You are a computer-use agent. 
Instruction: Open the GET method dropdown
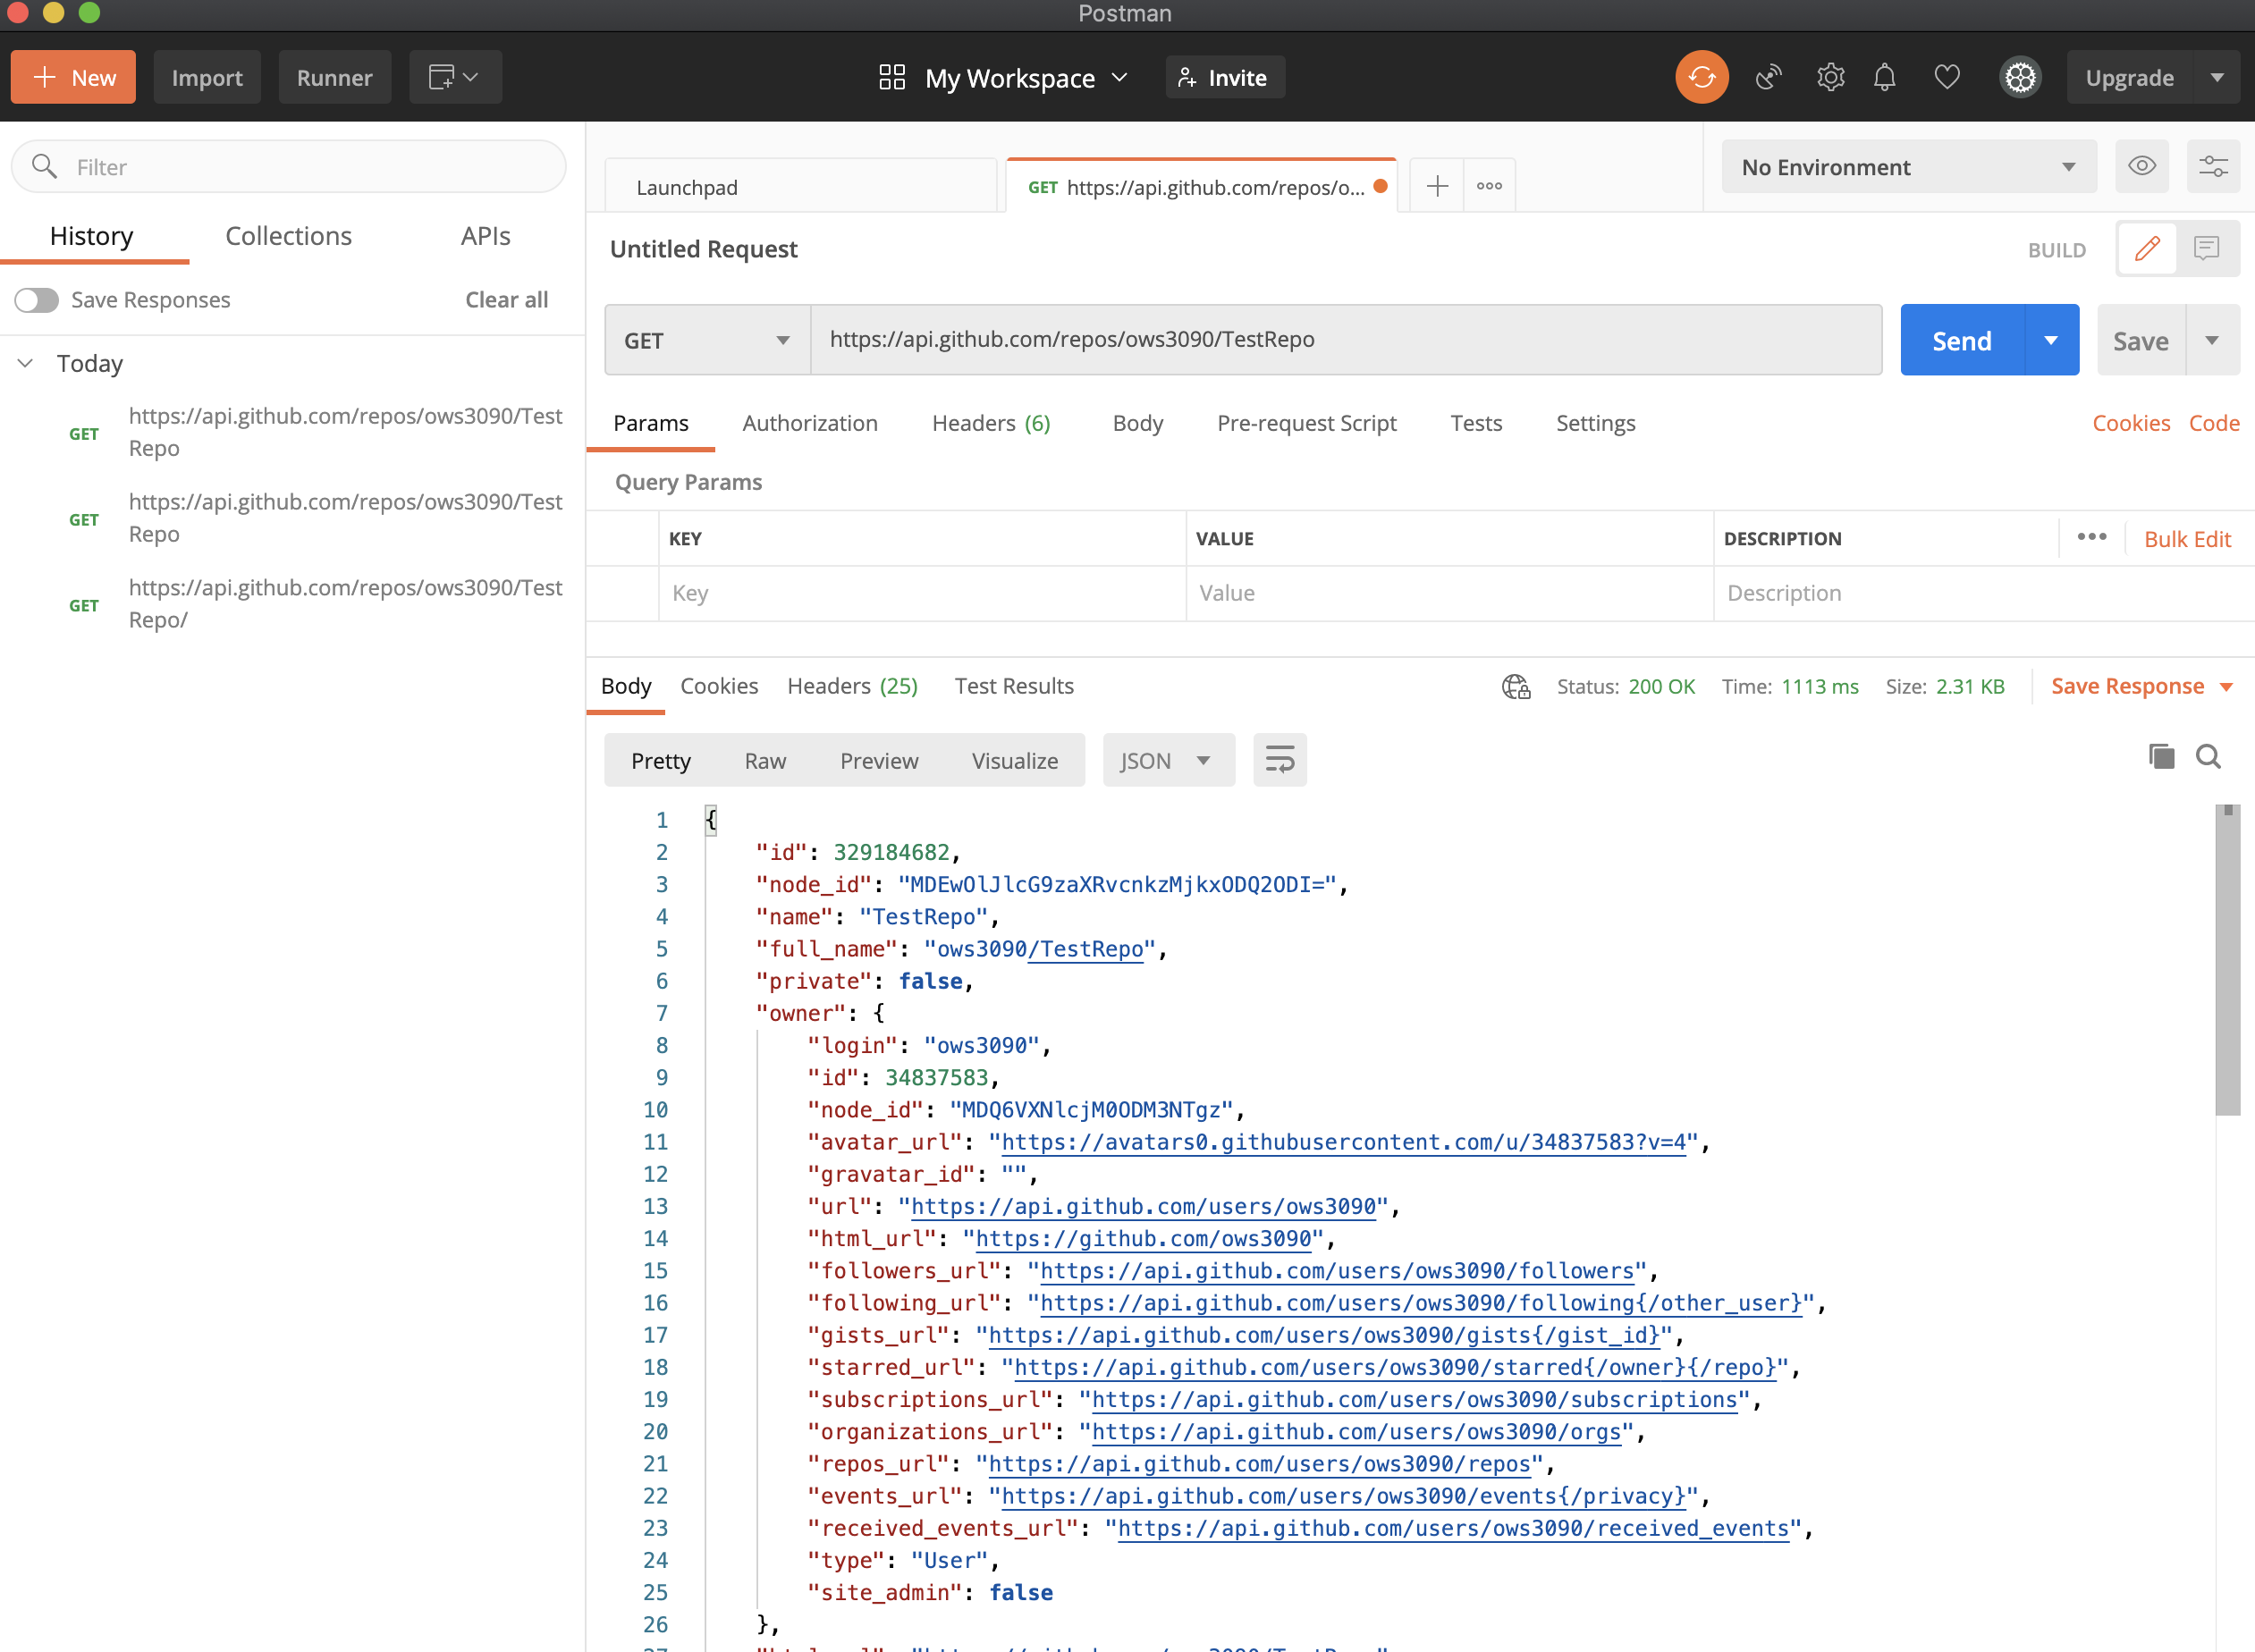pyautogui.click(x=706, y=341)
